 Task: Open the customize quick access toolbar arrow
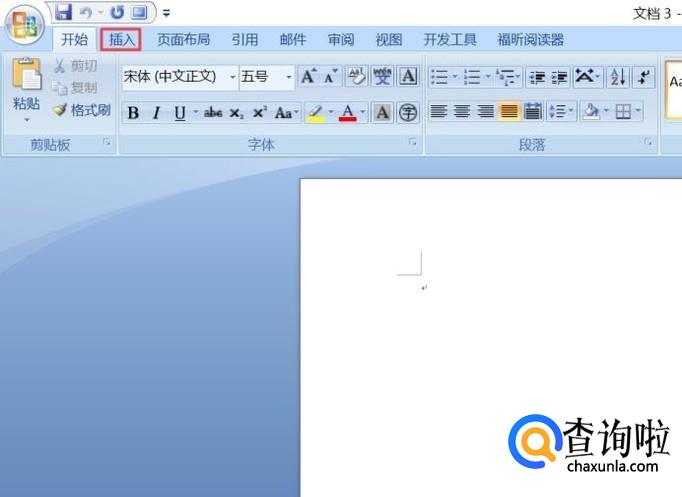tap(166, 13)
